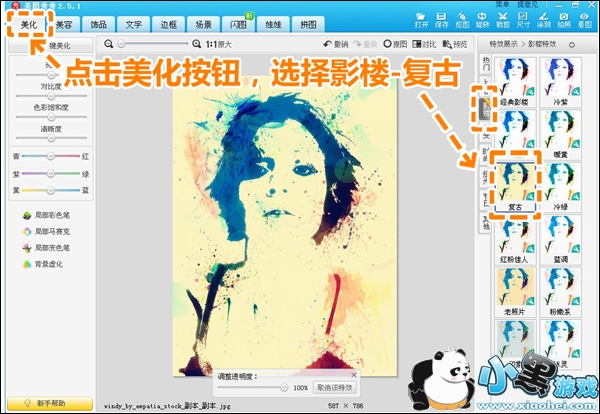The image size is (600, 414).
Task: Select the 其他 effects side tab
Action: (486, 223)
